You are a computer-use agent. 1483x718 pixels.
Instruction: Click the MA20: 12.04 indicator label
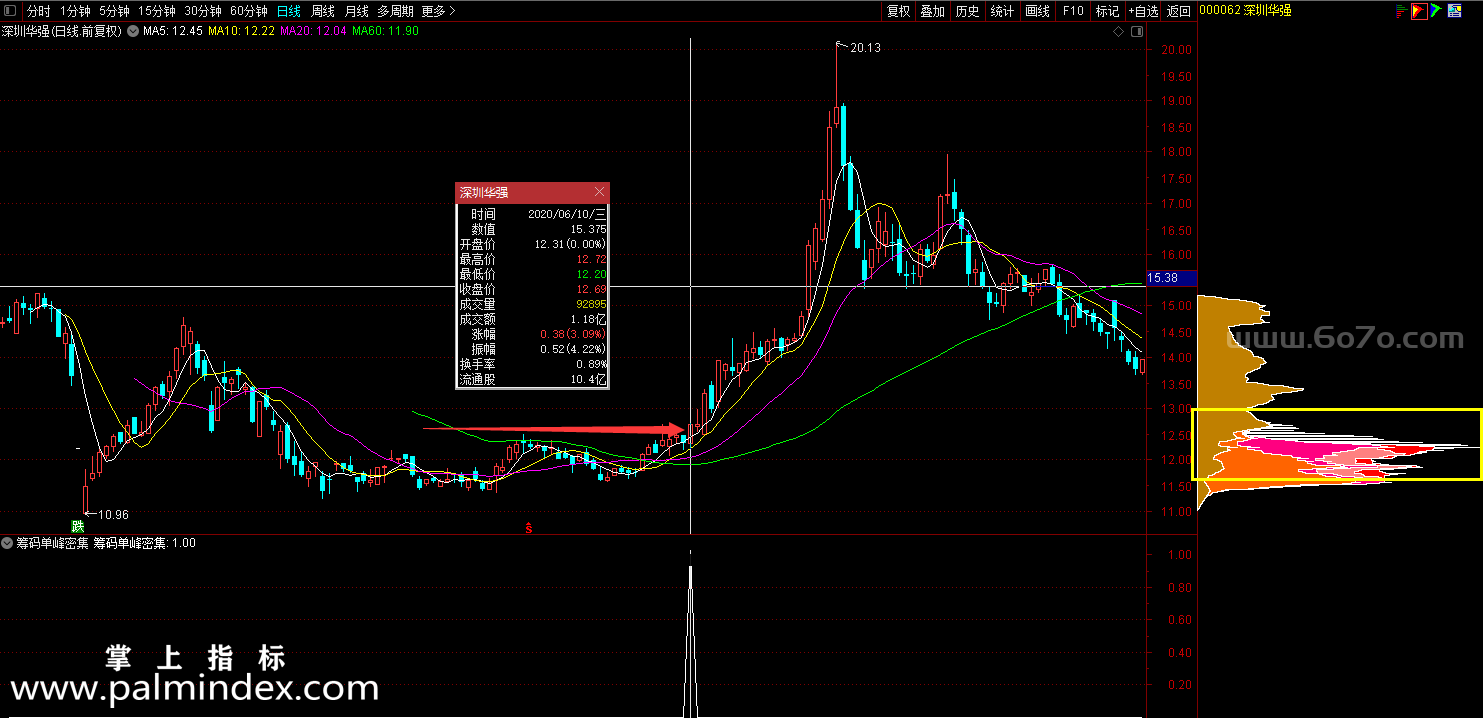point(313,31)
